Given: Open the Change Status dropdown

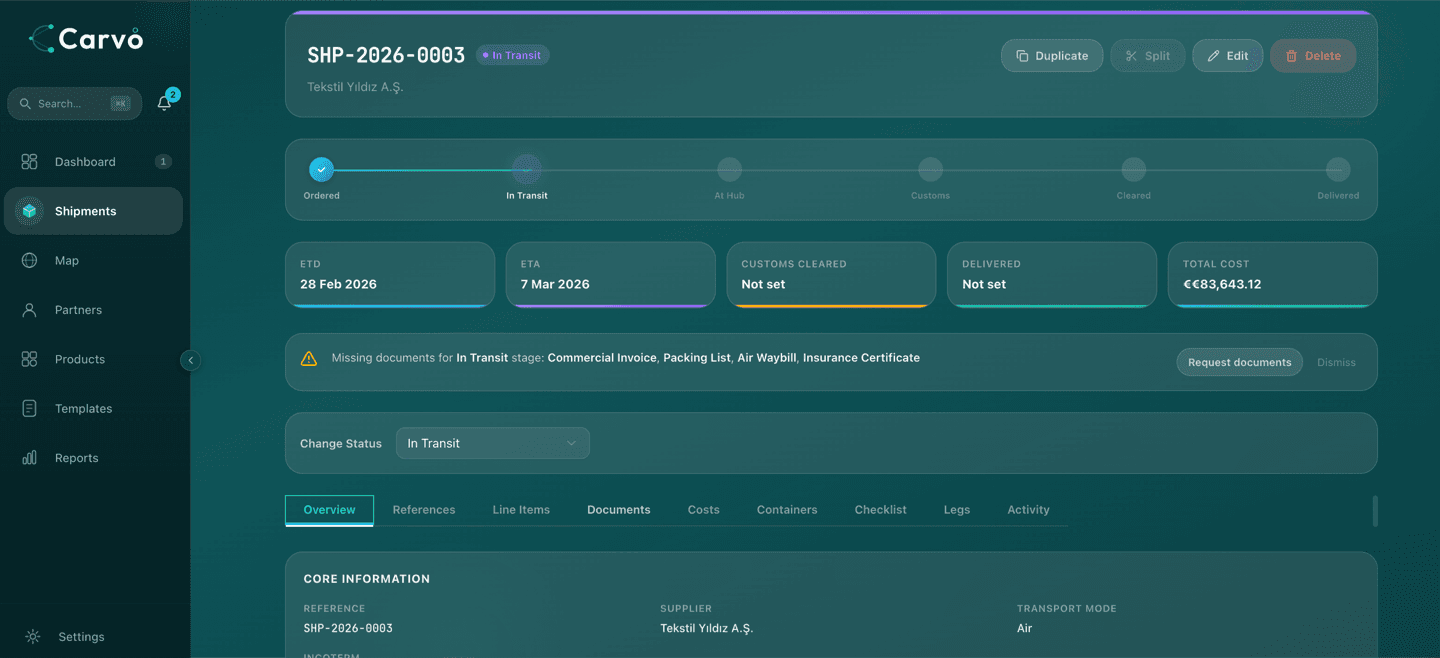Looking at the screenshot, I should 492,443.
